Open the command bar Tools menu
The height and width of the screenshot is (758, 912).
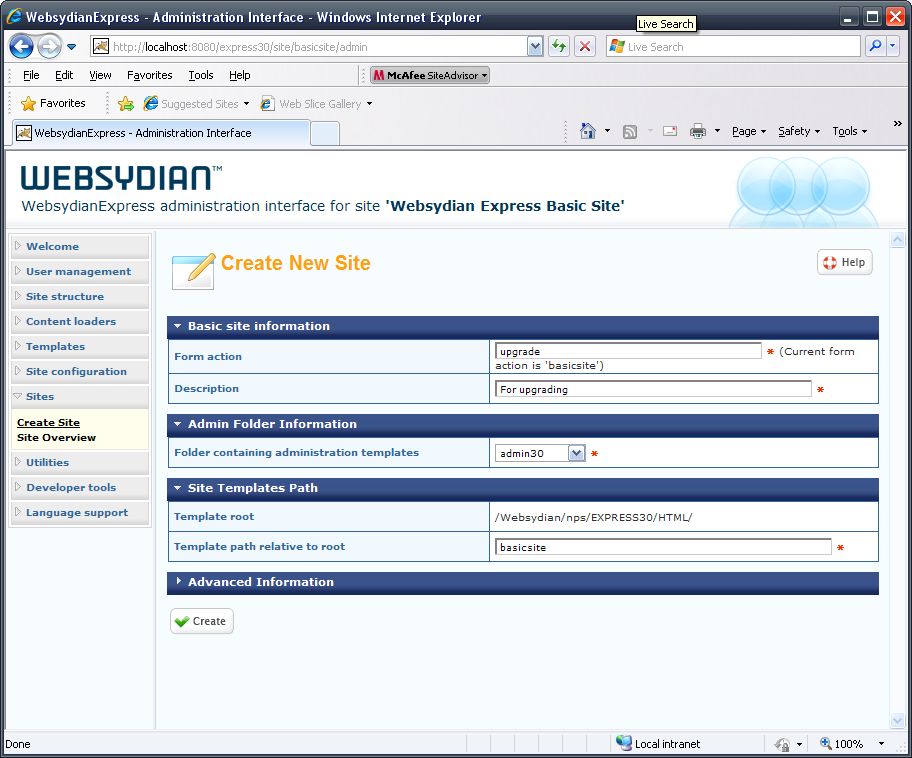coord(849,131)
